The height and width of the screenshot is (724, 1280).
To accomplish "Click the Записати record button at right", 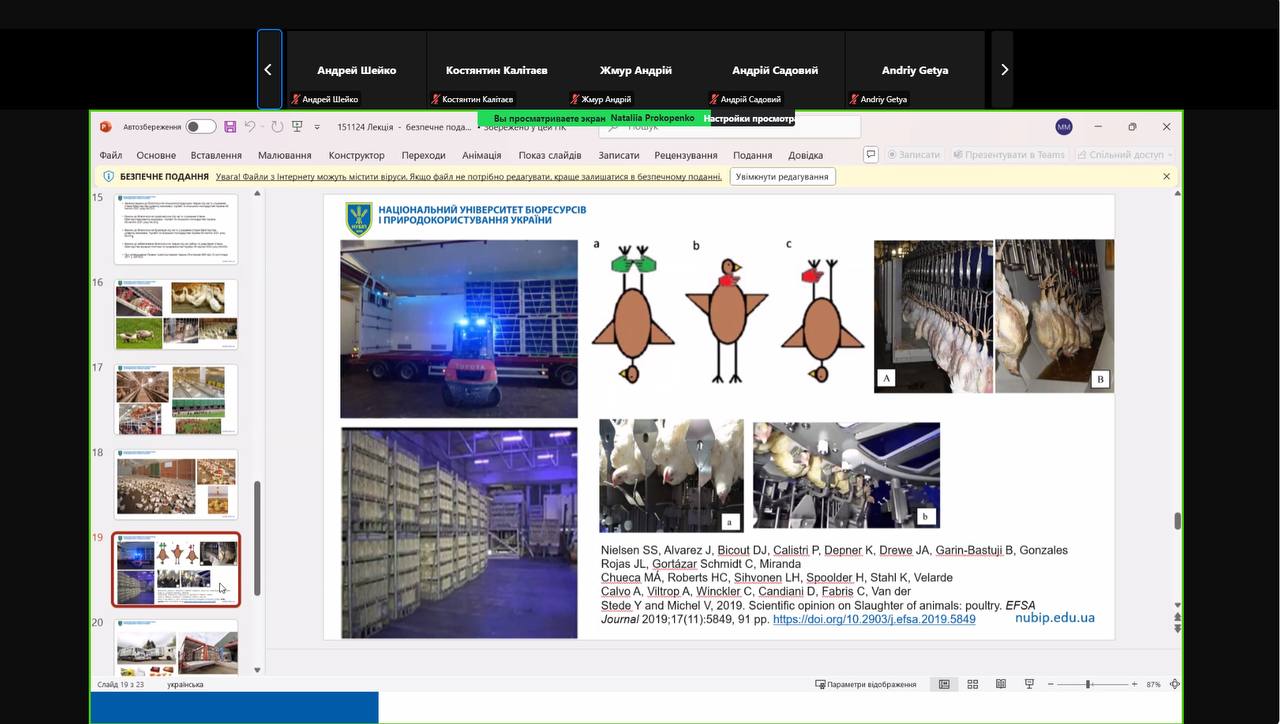I will pyautogui.click(x=913, y=155).
